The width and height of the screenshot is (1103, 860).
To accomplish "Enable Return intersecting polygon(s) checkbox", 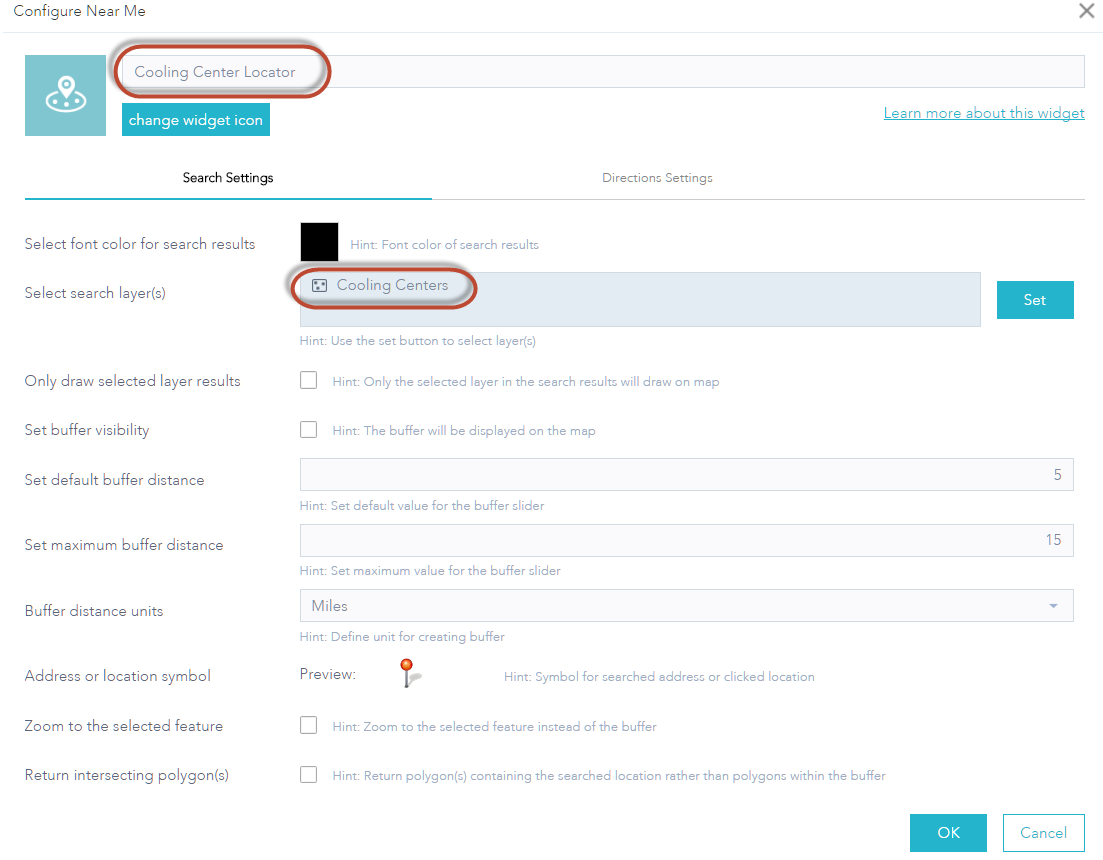I will click(x=309, y=775).
